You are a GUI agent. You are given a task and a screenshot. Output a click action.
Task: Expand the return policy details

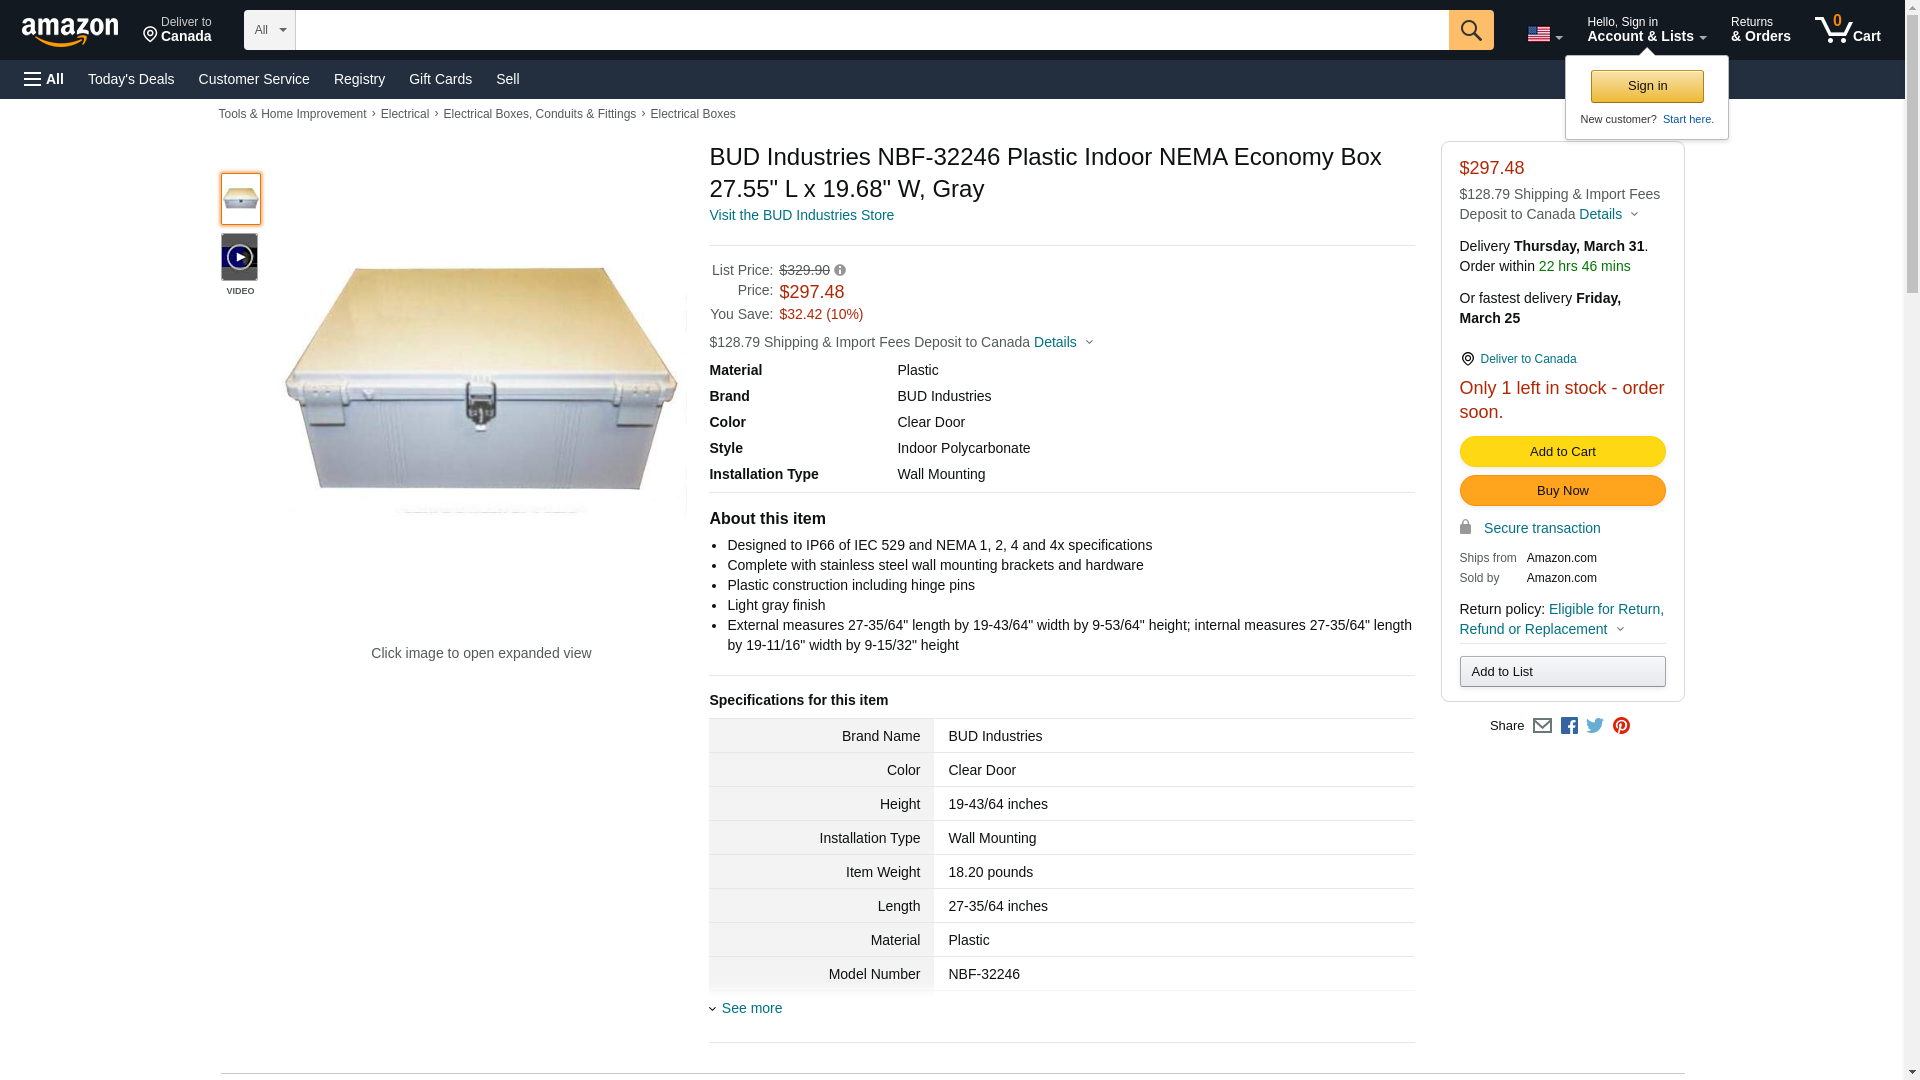click(1561, 619)
